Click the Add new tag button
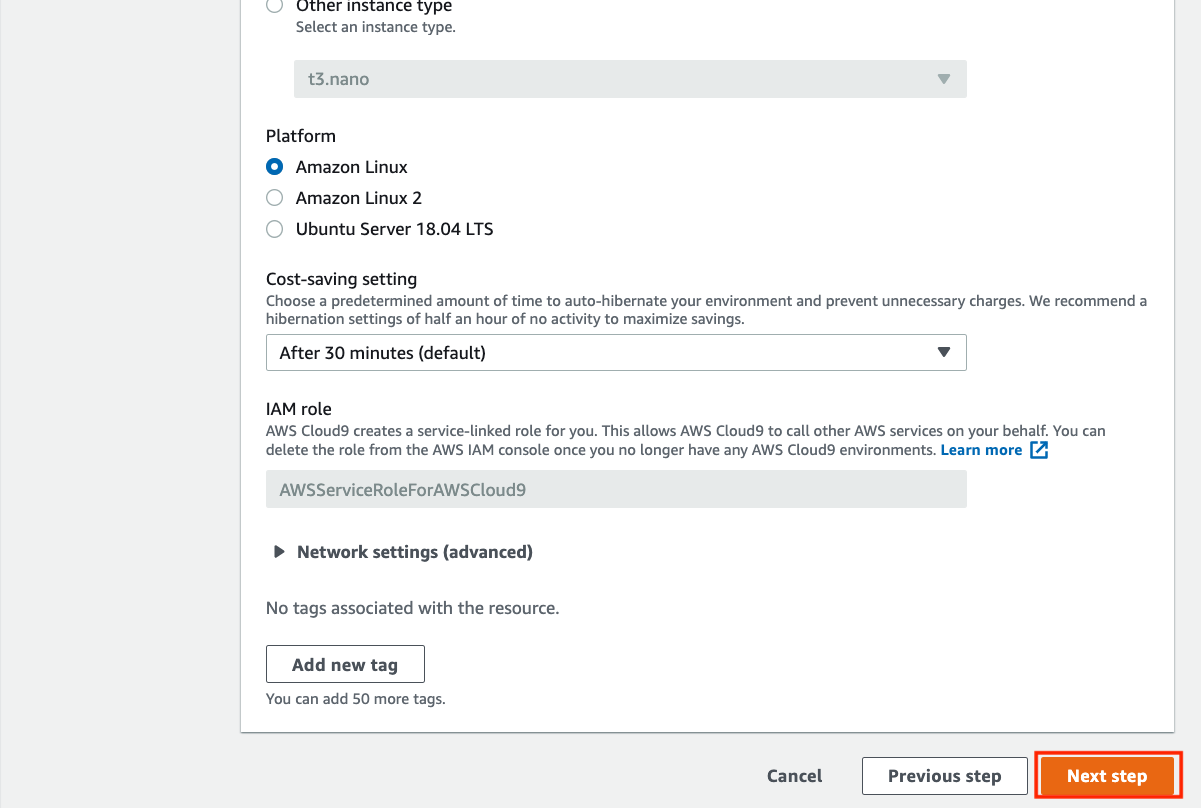Image resolution: width=1201 pixels, height=808 pixels. (x=345, y=664)
